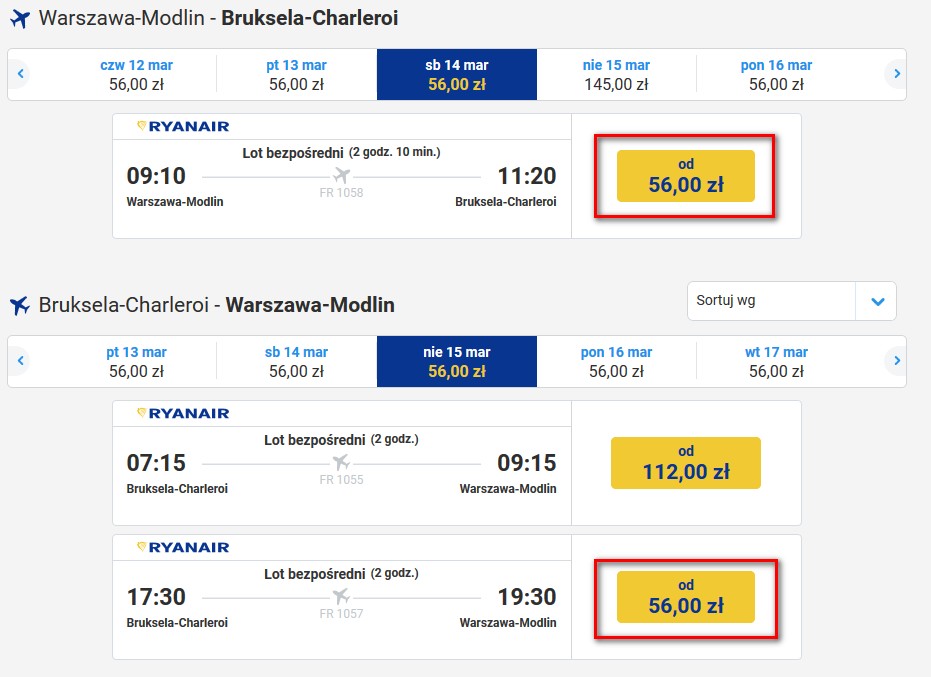This screenshot has height=677, width=931.
Task: Select outbound date pt 13 mar
Action: [x=297, y=74]
